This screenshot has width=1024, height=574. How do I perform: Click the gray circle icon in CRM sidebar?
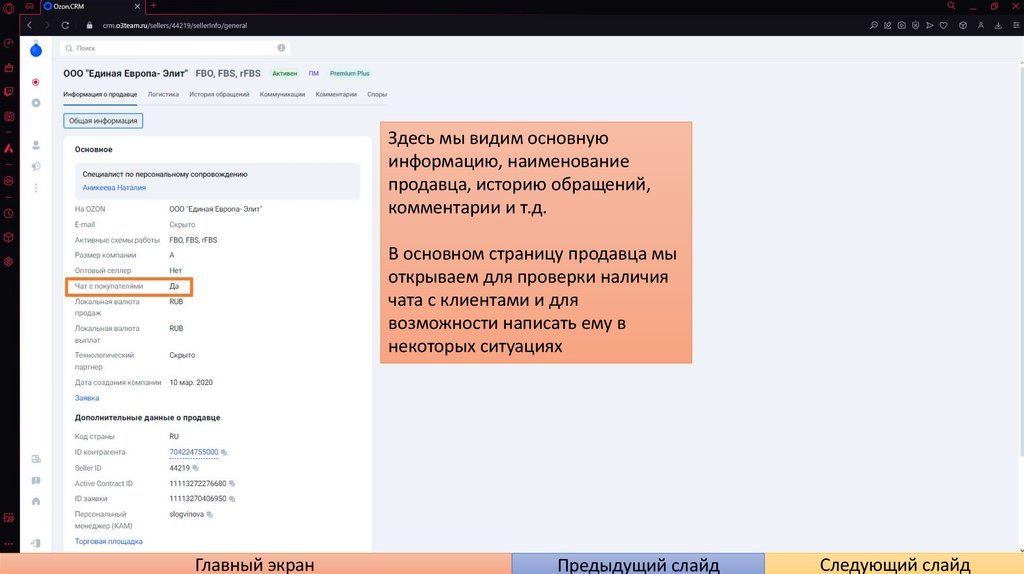36,103
